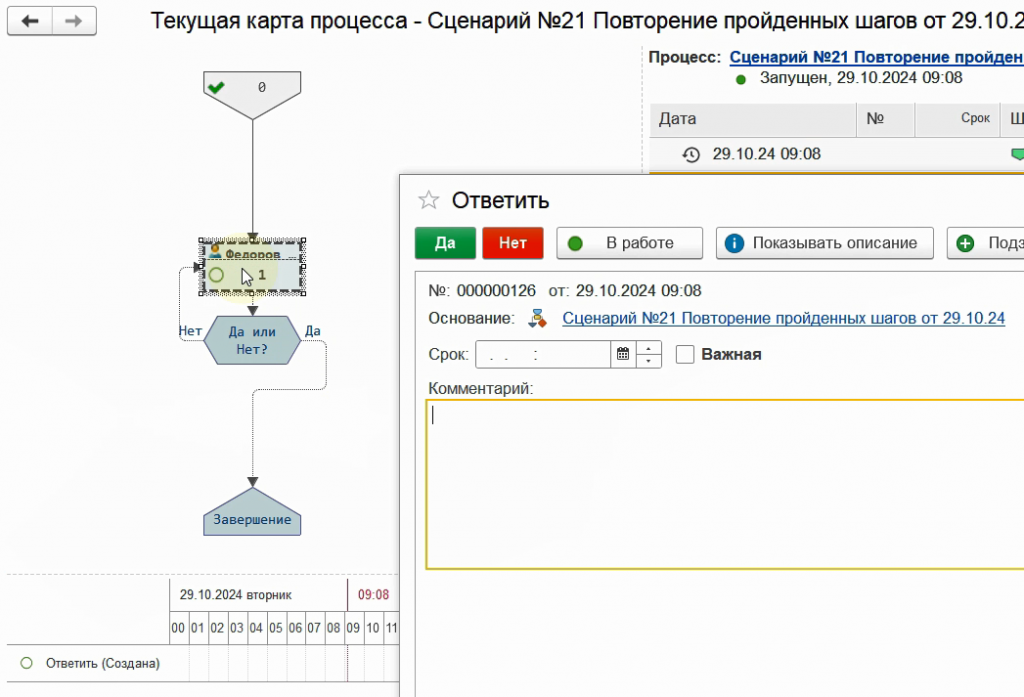
Task: Click the Федоров user icon on step
Action: pyautogui.click(x=215, y=254)
